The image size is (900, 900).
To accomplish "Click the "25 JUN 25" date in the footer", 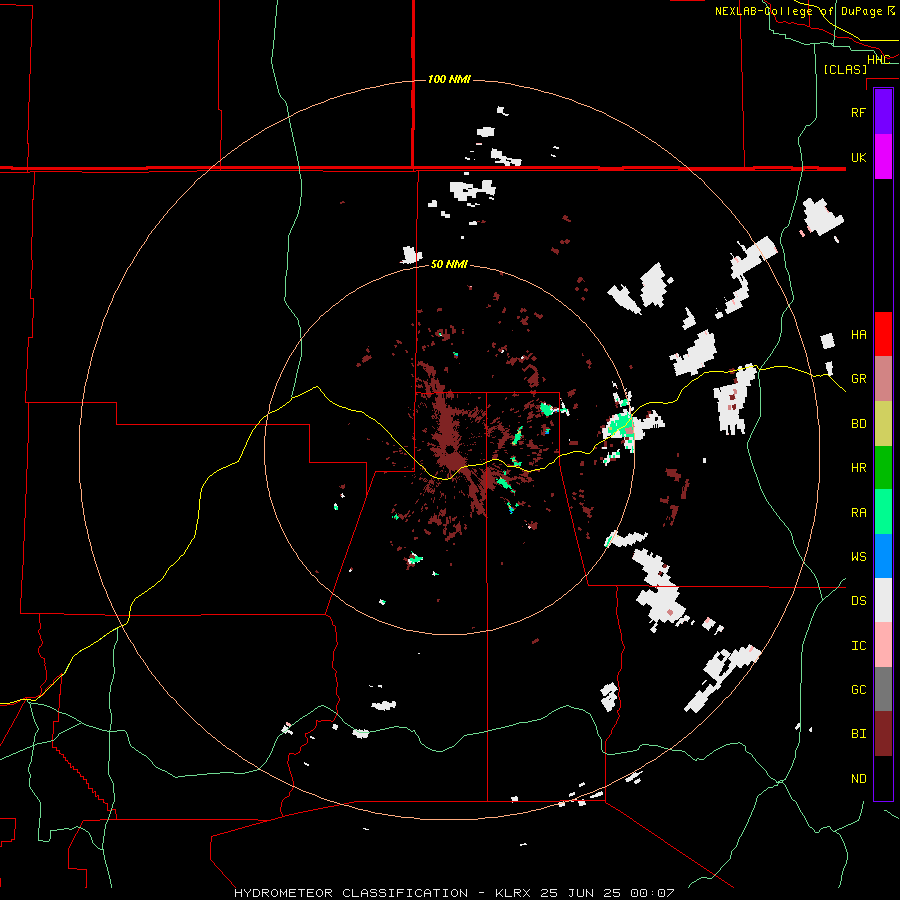I will [582, 893].
